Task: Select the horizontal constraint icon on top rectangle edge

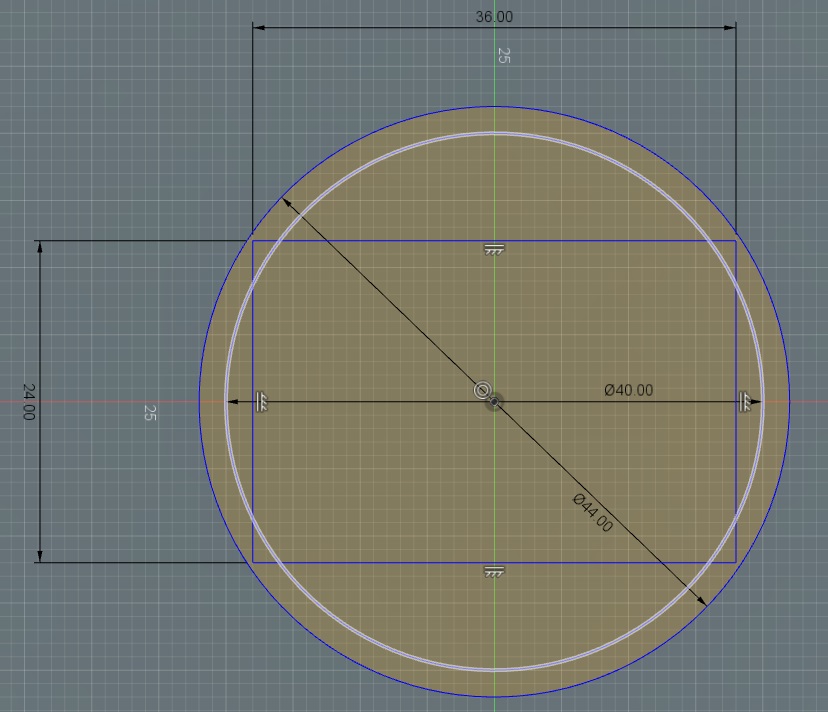Action: click(493, 249)
